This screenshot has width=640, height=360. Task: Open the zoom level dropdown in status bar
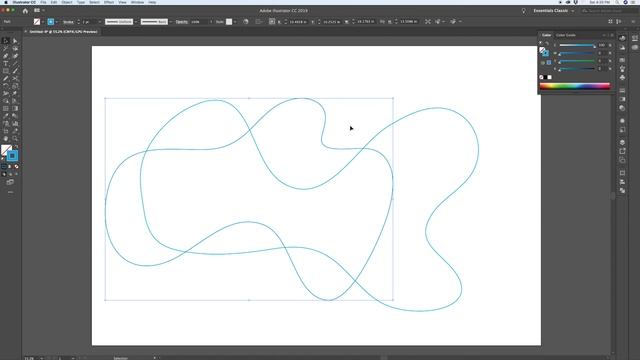[x=41, y=358]
